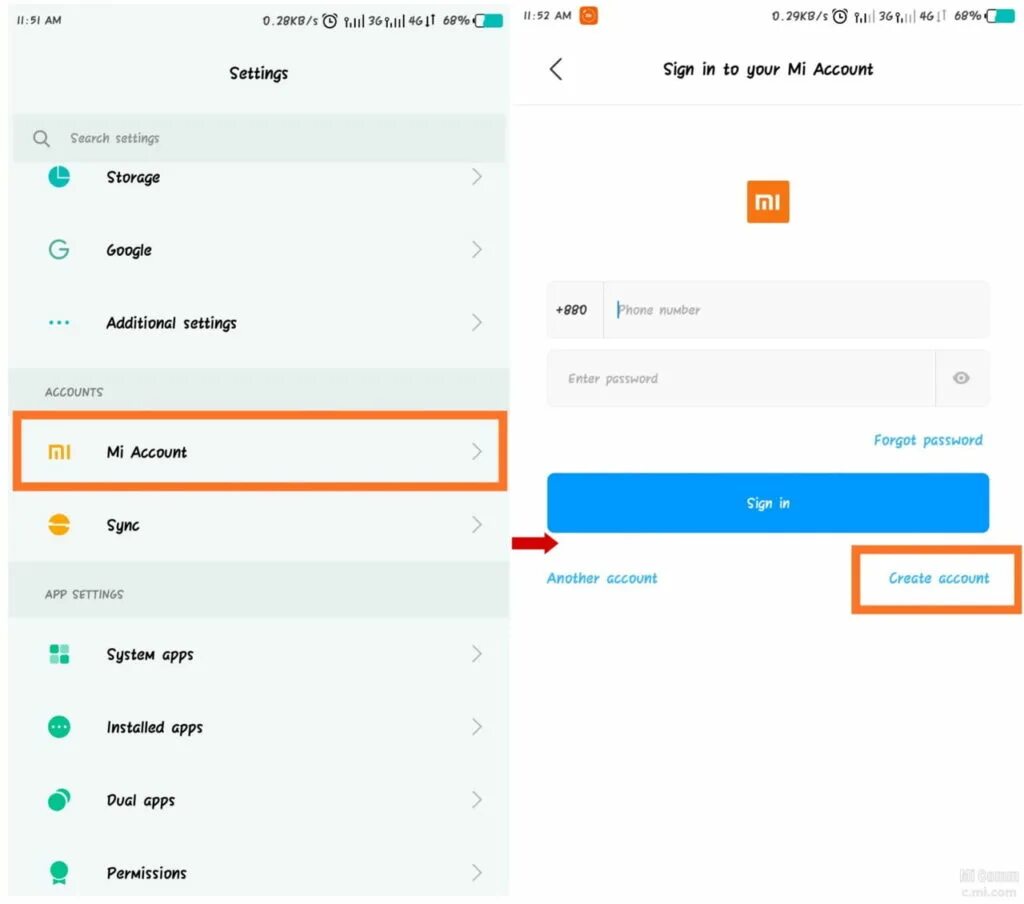The width and height of the screenshot is (1024, 904).
Task: Open the Dual apps entry
Action: point(259,800)
